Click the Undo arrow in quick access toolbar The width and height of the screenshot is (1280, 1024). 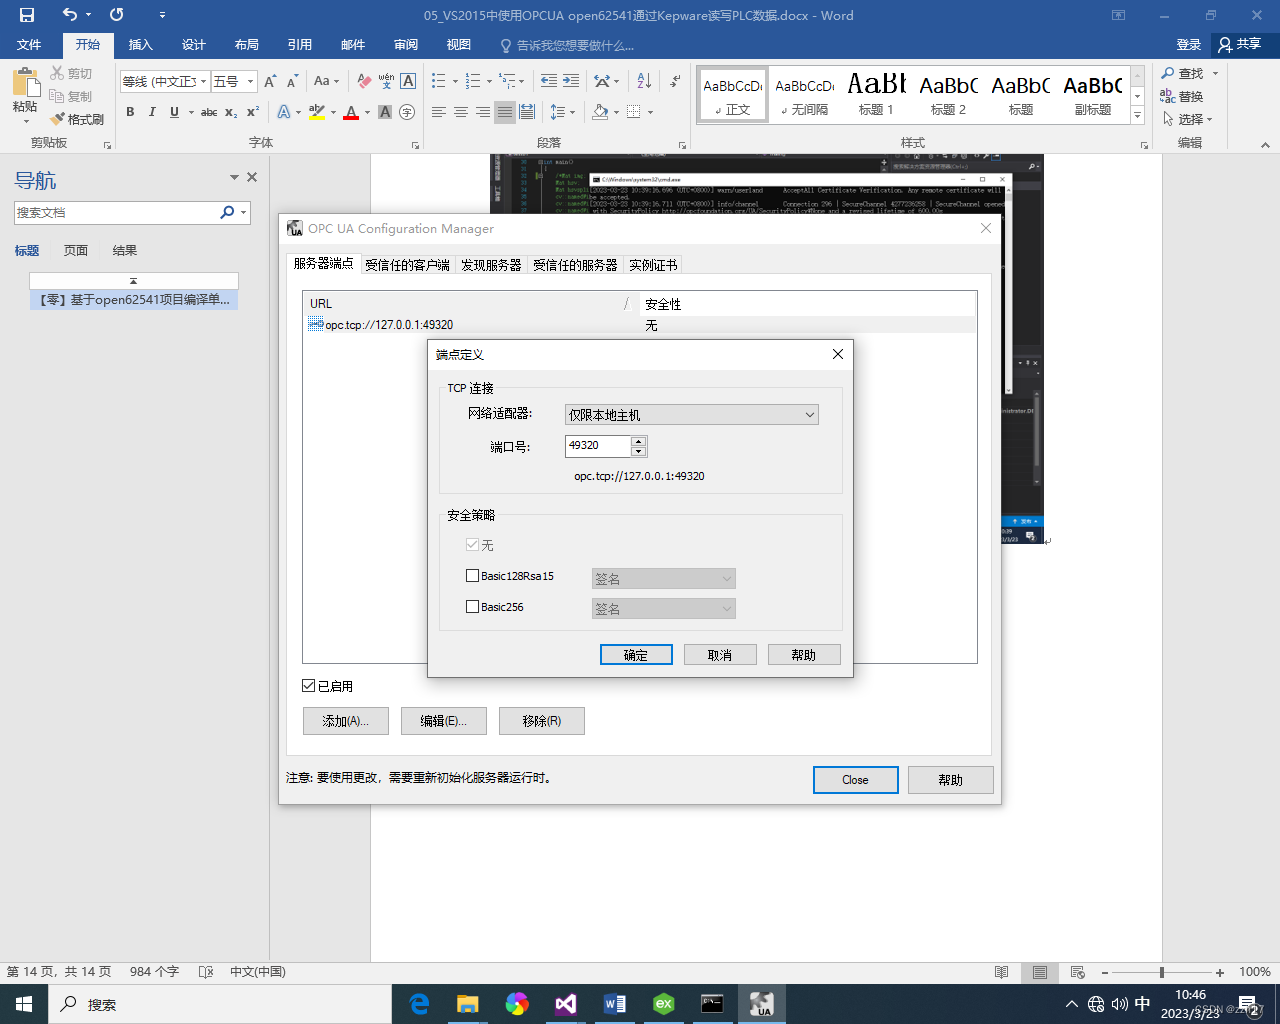(69, 15)
